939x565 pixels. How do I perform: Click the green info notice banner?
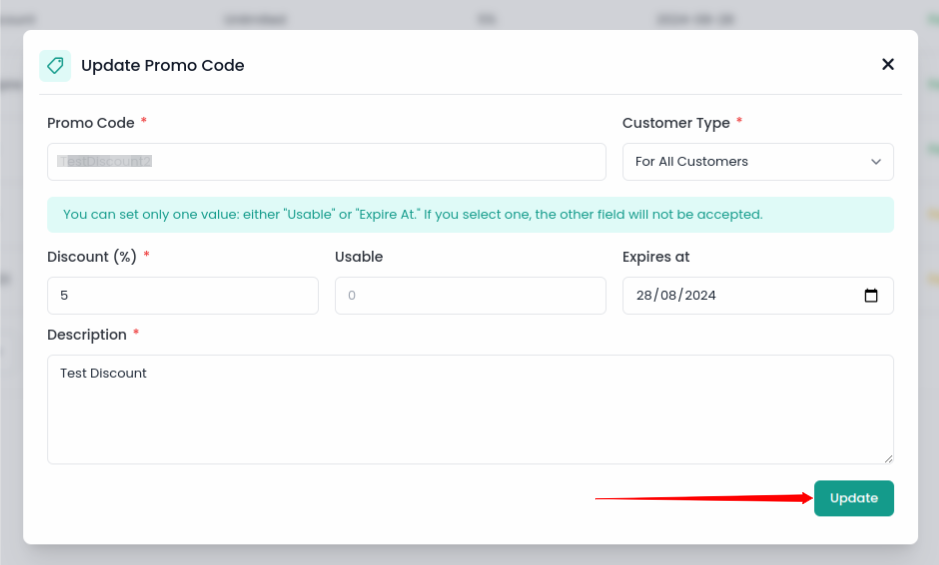470,214
